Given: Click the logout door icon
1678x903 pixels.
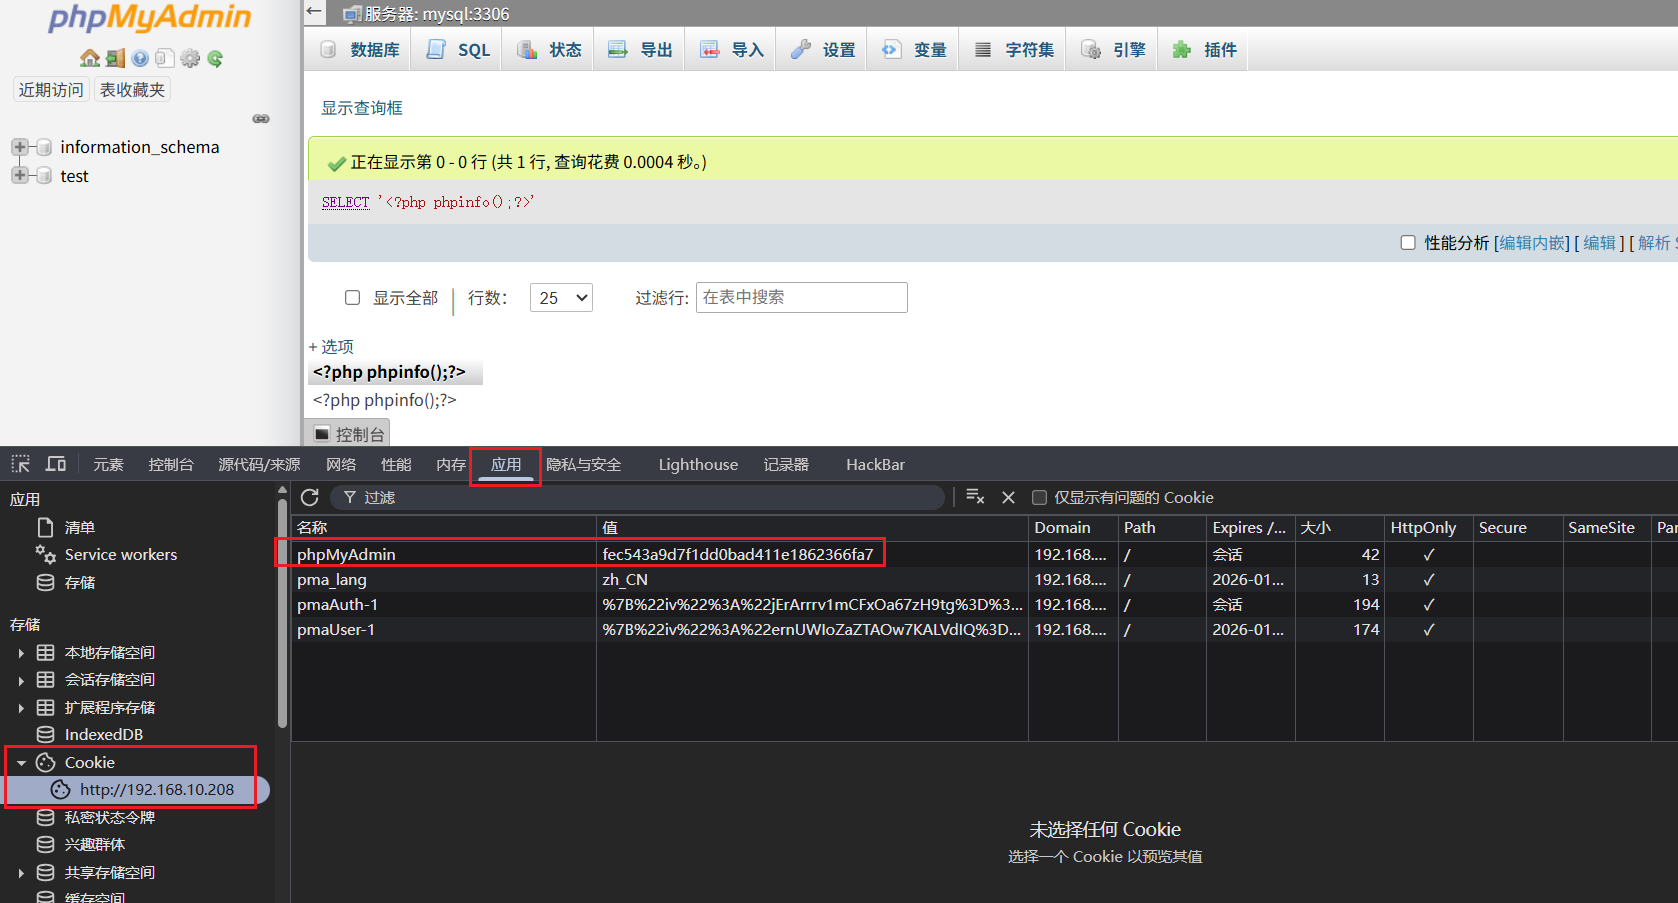Looking at the screenshot, I should (115, 59).
